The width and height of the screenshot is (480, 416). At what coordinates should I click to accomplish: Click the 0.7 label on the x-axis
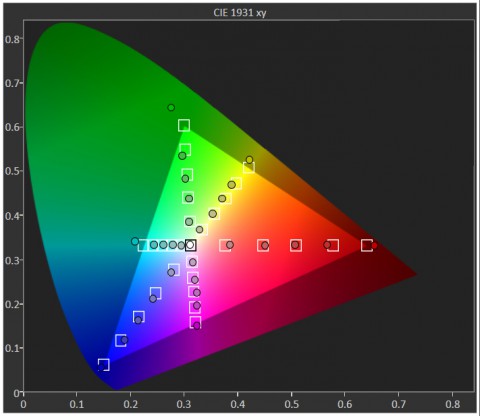(x=399, y=404)
